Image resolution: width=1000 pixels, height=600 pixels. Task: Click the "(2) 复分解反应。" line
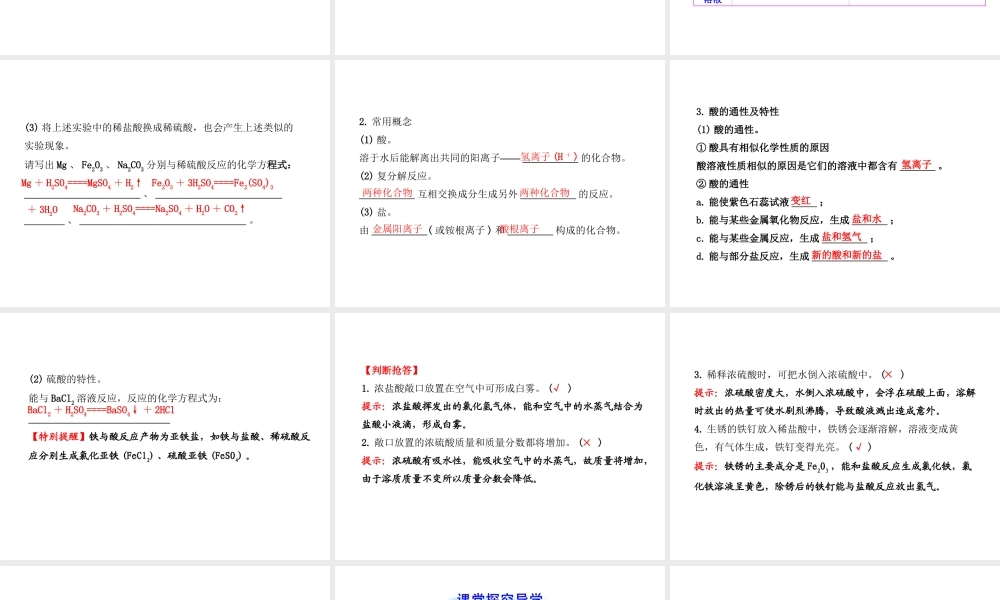(x=396, y=176)
